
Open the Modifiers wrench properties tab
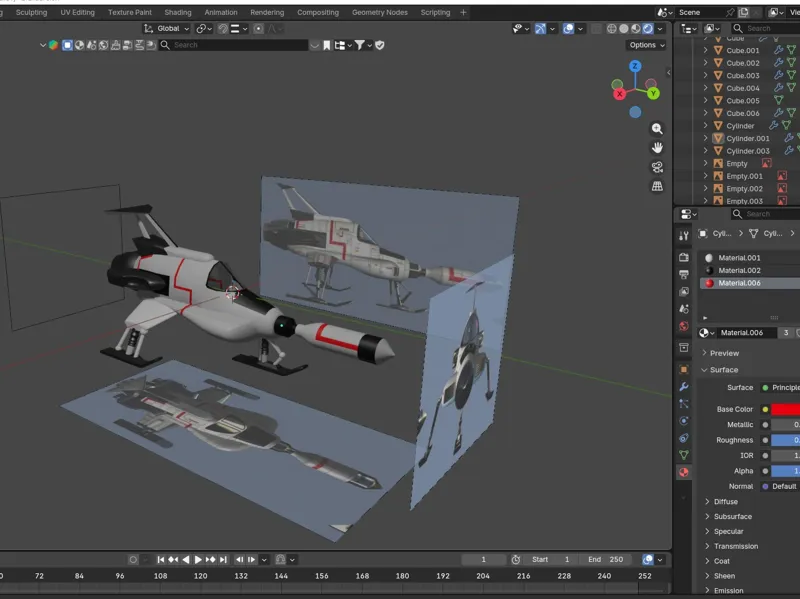684,386
